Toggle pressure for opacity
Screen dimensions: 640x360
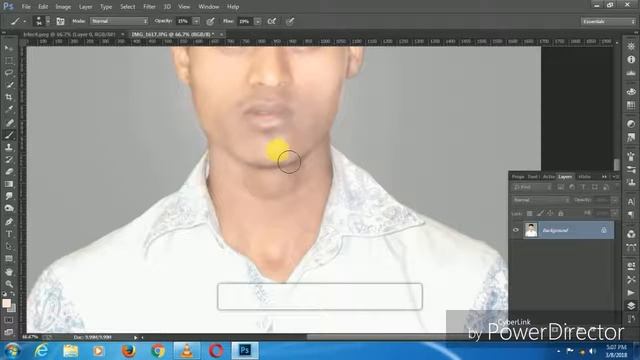pos(210,21)
